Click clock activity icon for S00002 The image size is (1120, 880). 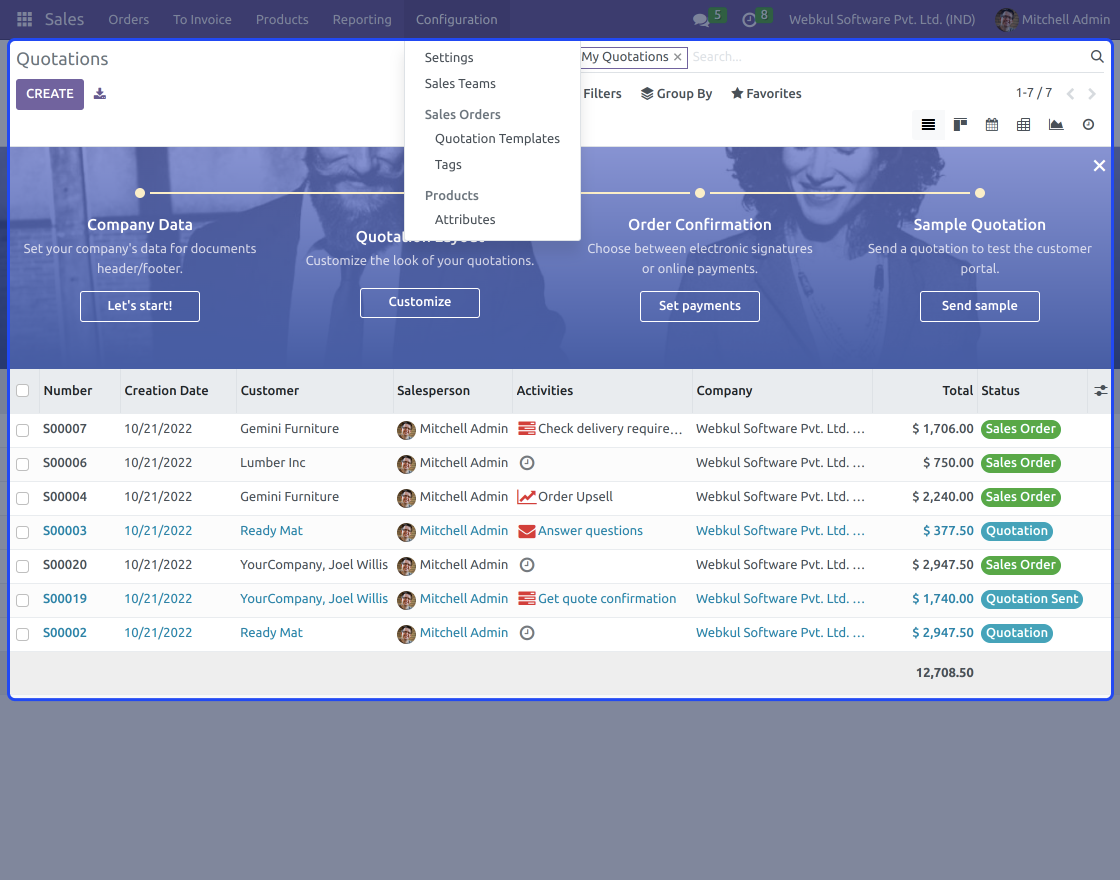[x=526, y=633]
